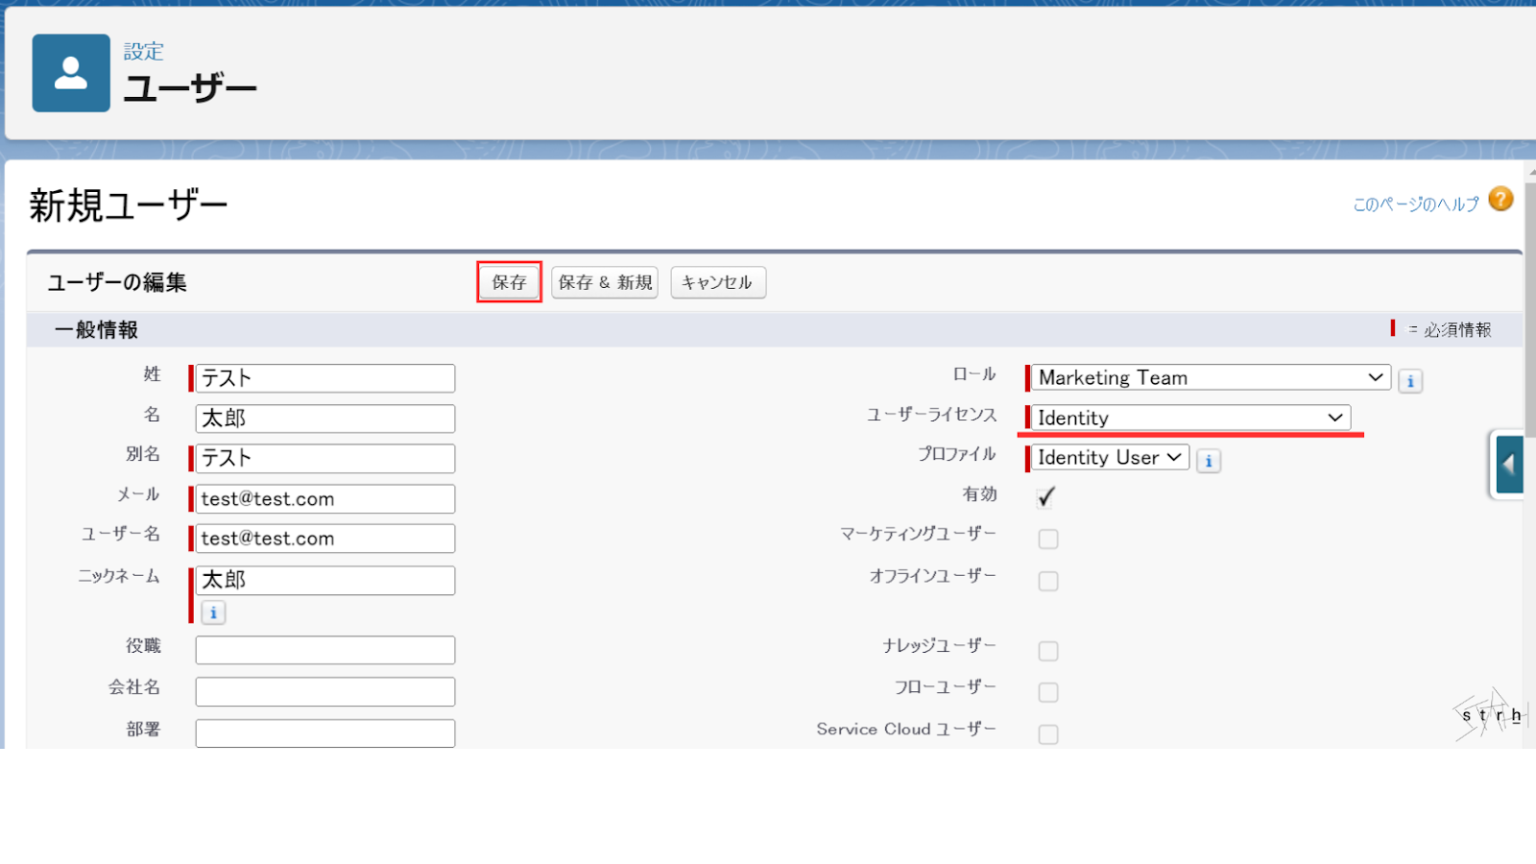Click the user profile icon in the header
Image resolution: width=1536 pixels, height=864 pixels.
coord(70,72)
